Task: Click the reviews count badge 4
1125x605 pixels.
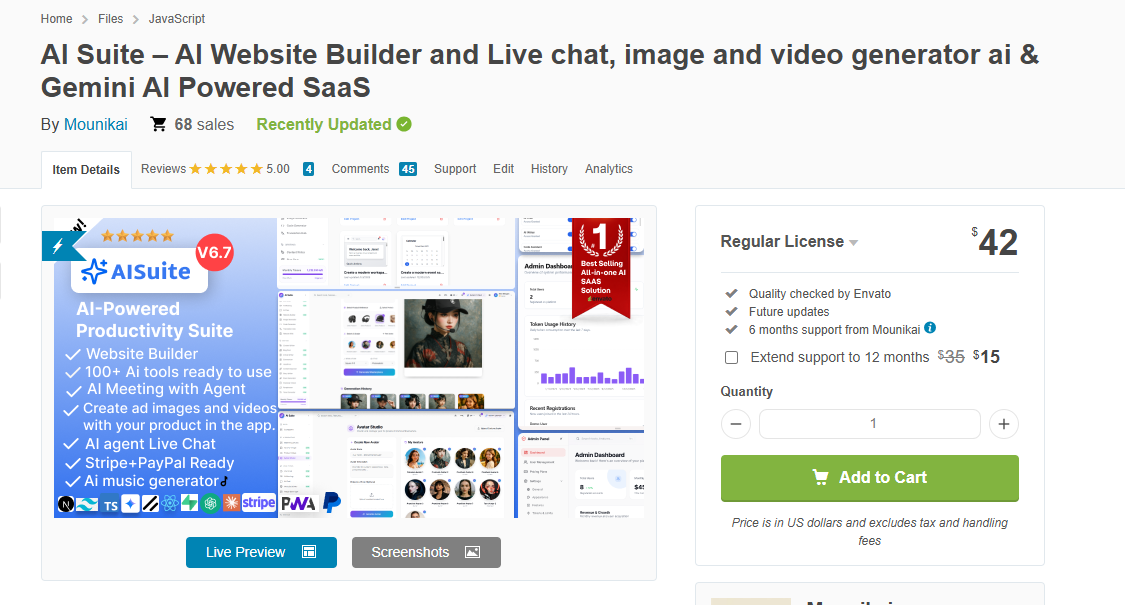Action: (309, 169)
